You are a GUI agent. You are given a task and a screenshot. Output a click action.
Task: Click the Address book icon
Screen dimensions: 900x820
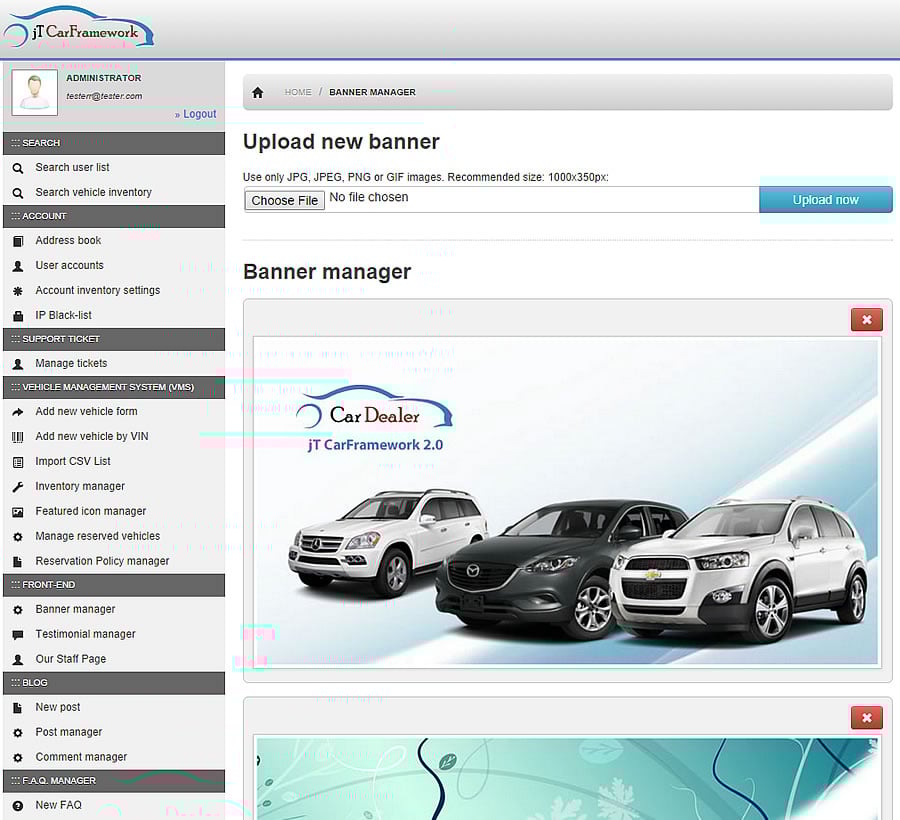[x=18, y=241]
